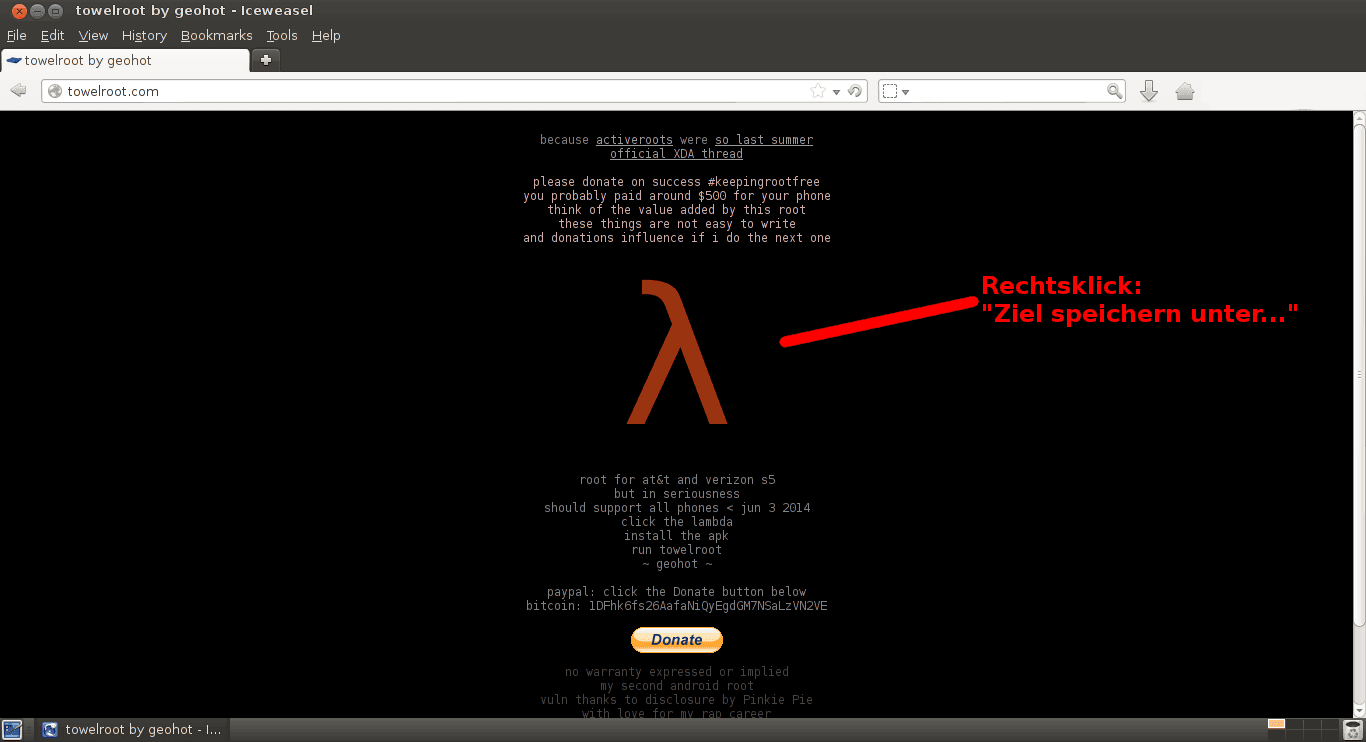
Task: Open the taskbar applications menu icon
Action: pyautogui.click(x=11, y=730)
